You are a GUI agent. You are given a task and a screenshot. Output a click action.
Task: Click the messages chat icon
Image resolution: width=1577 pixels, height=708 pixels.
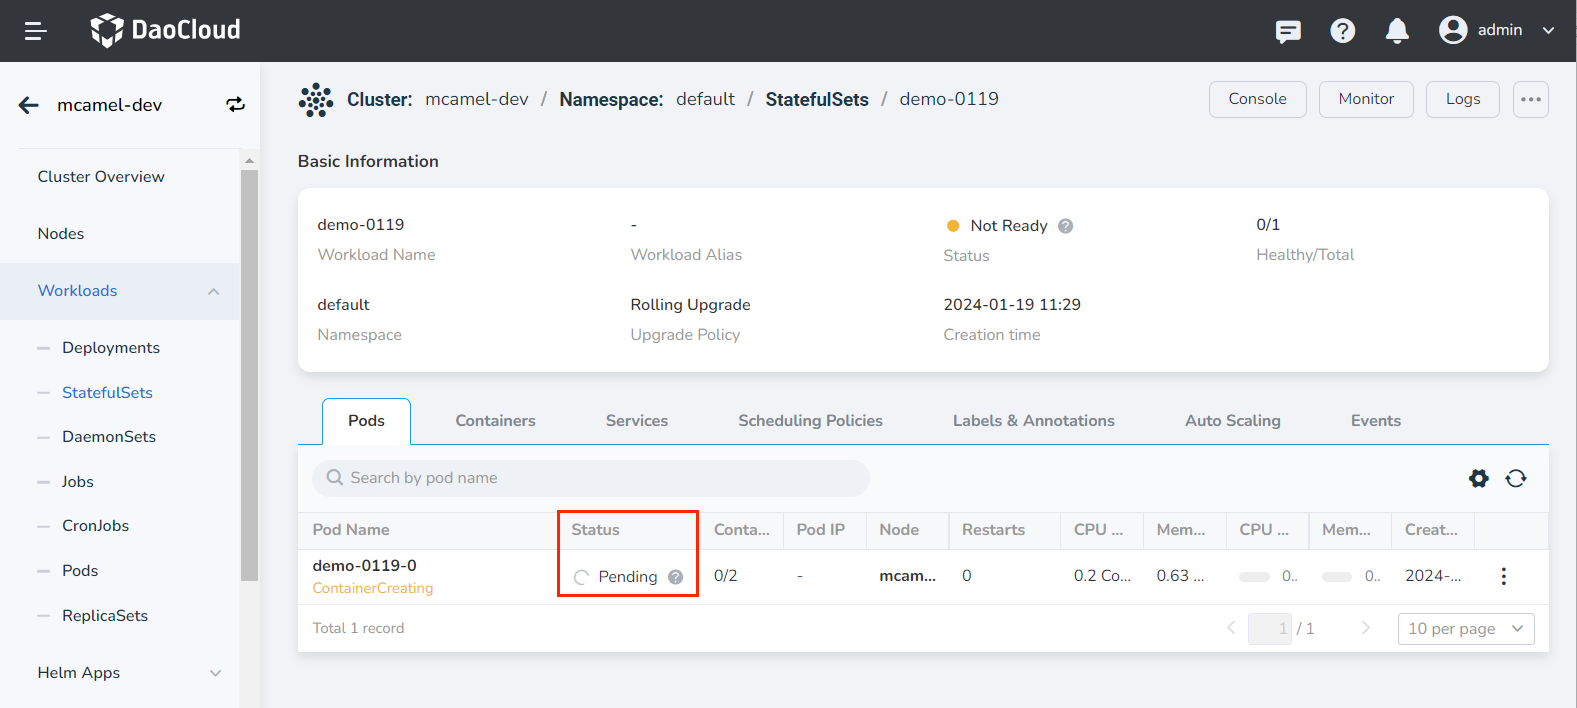(x=1288, y=31)
